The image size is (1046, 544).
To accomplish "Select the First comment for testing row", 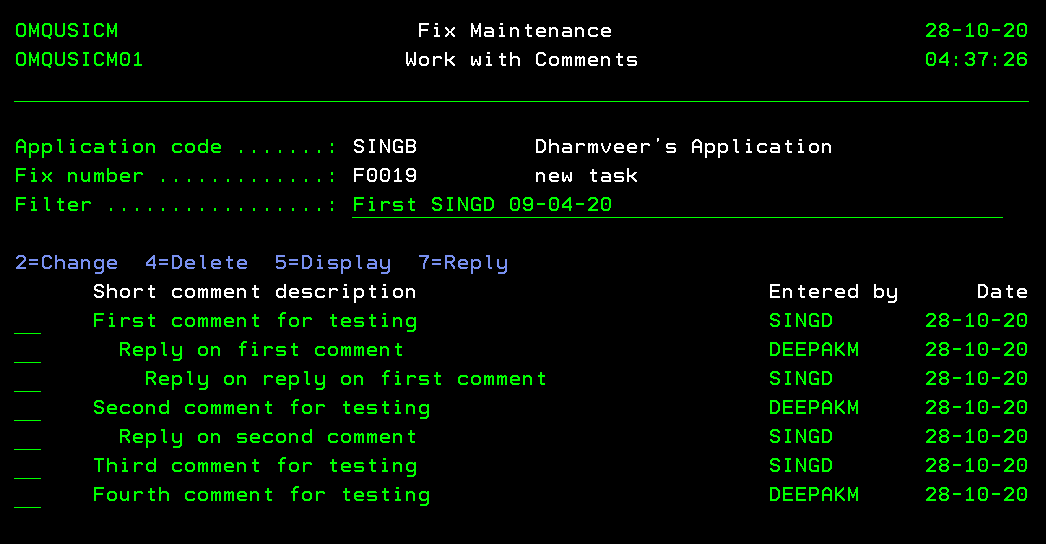I will [254, 321].
